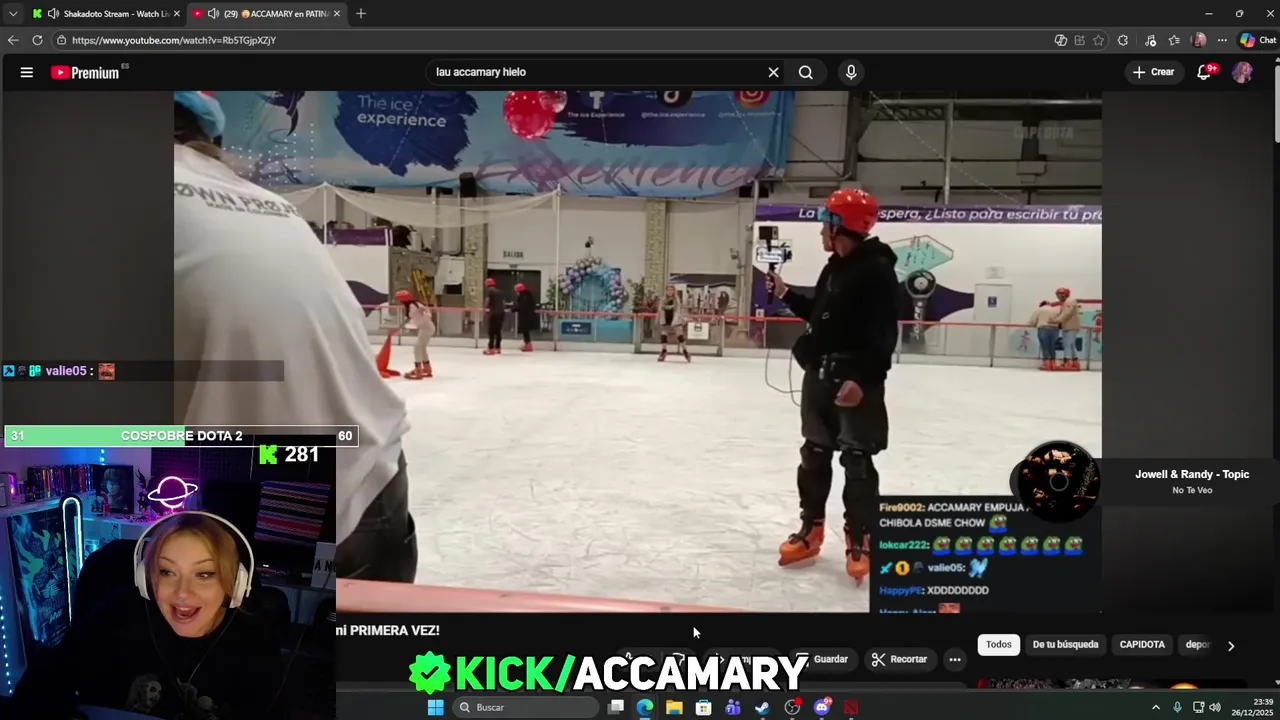This screenshot has height=720, width=1280.
Task: Open a new browser tab
Action: coord(361,13)
